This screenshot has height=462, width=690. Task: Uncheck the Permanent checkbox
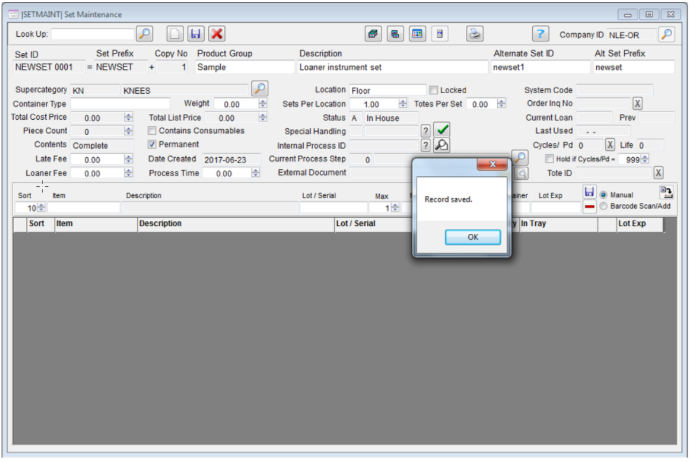pyautogui.click(x=153, y=145)
